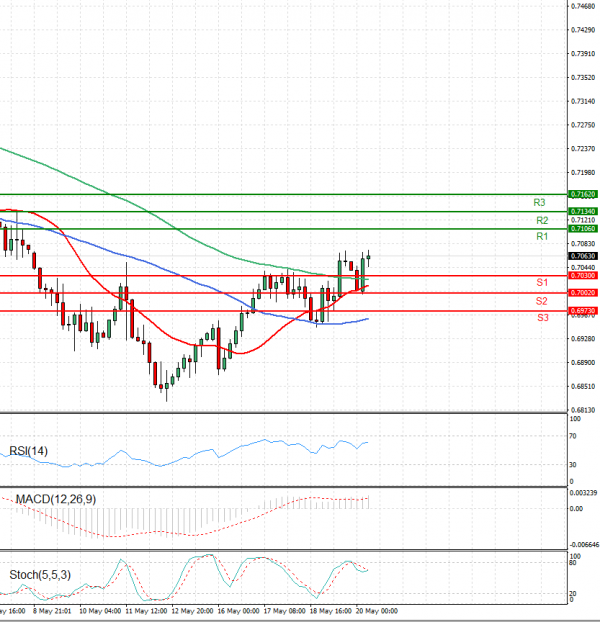Select the 0.71620 price tag

[x=583, y=194]
